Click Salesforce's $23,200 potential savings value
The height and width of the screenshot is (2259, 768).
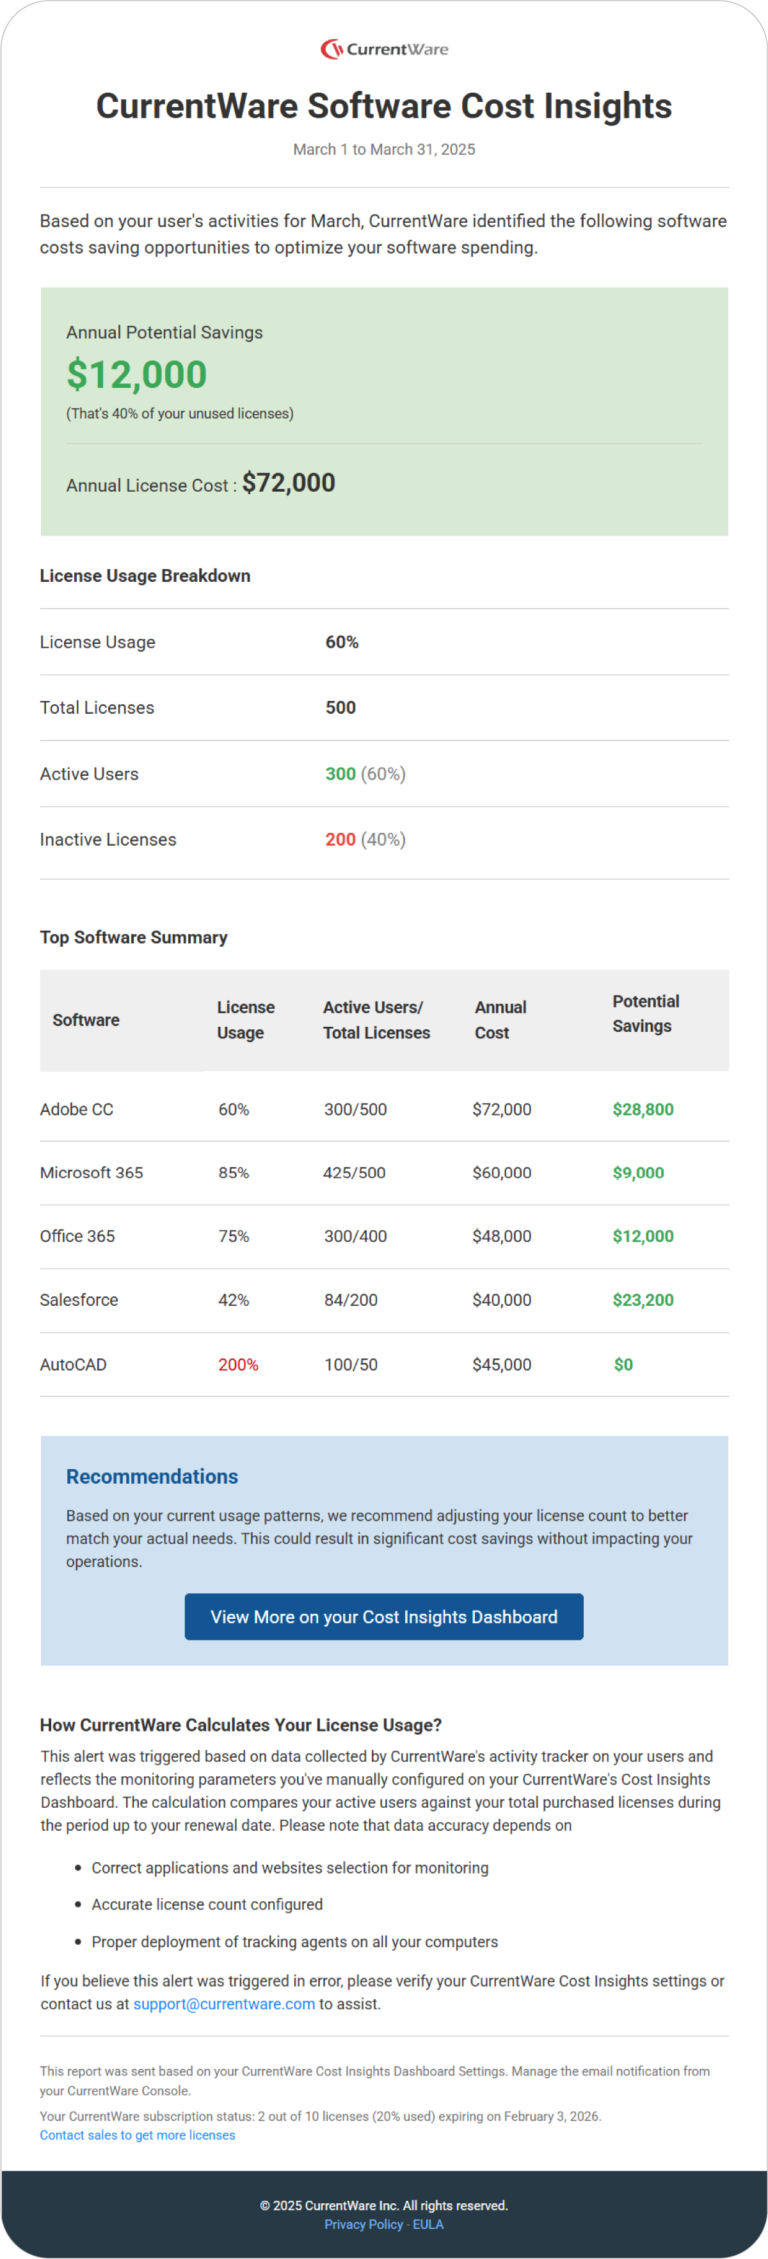(643, 1300)
